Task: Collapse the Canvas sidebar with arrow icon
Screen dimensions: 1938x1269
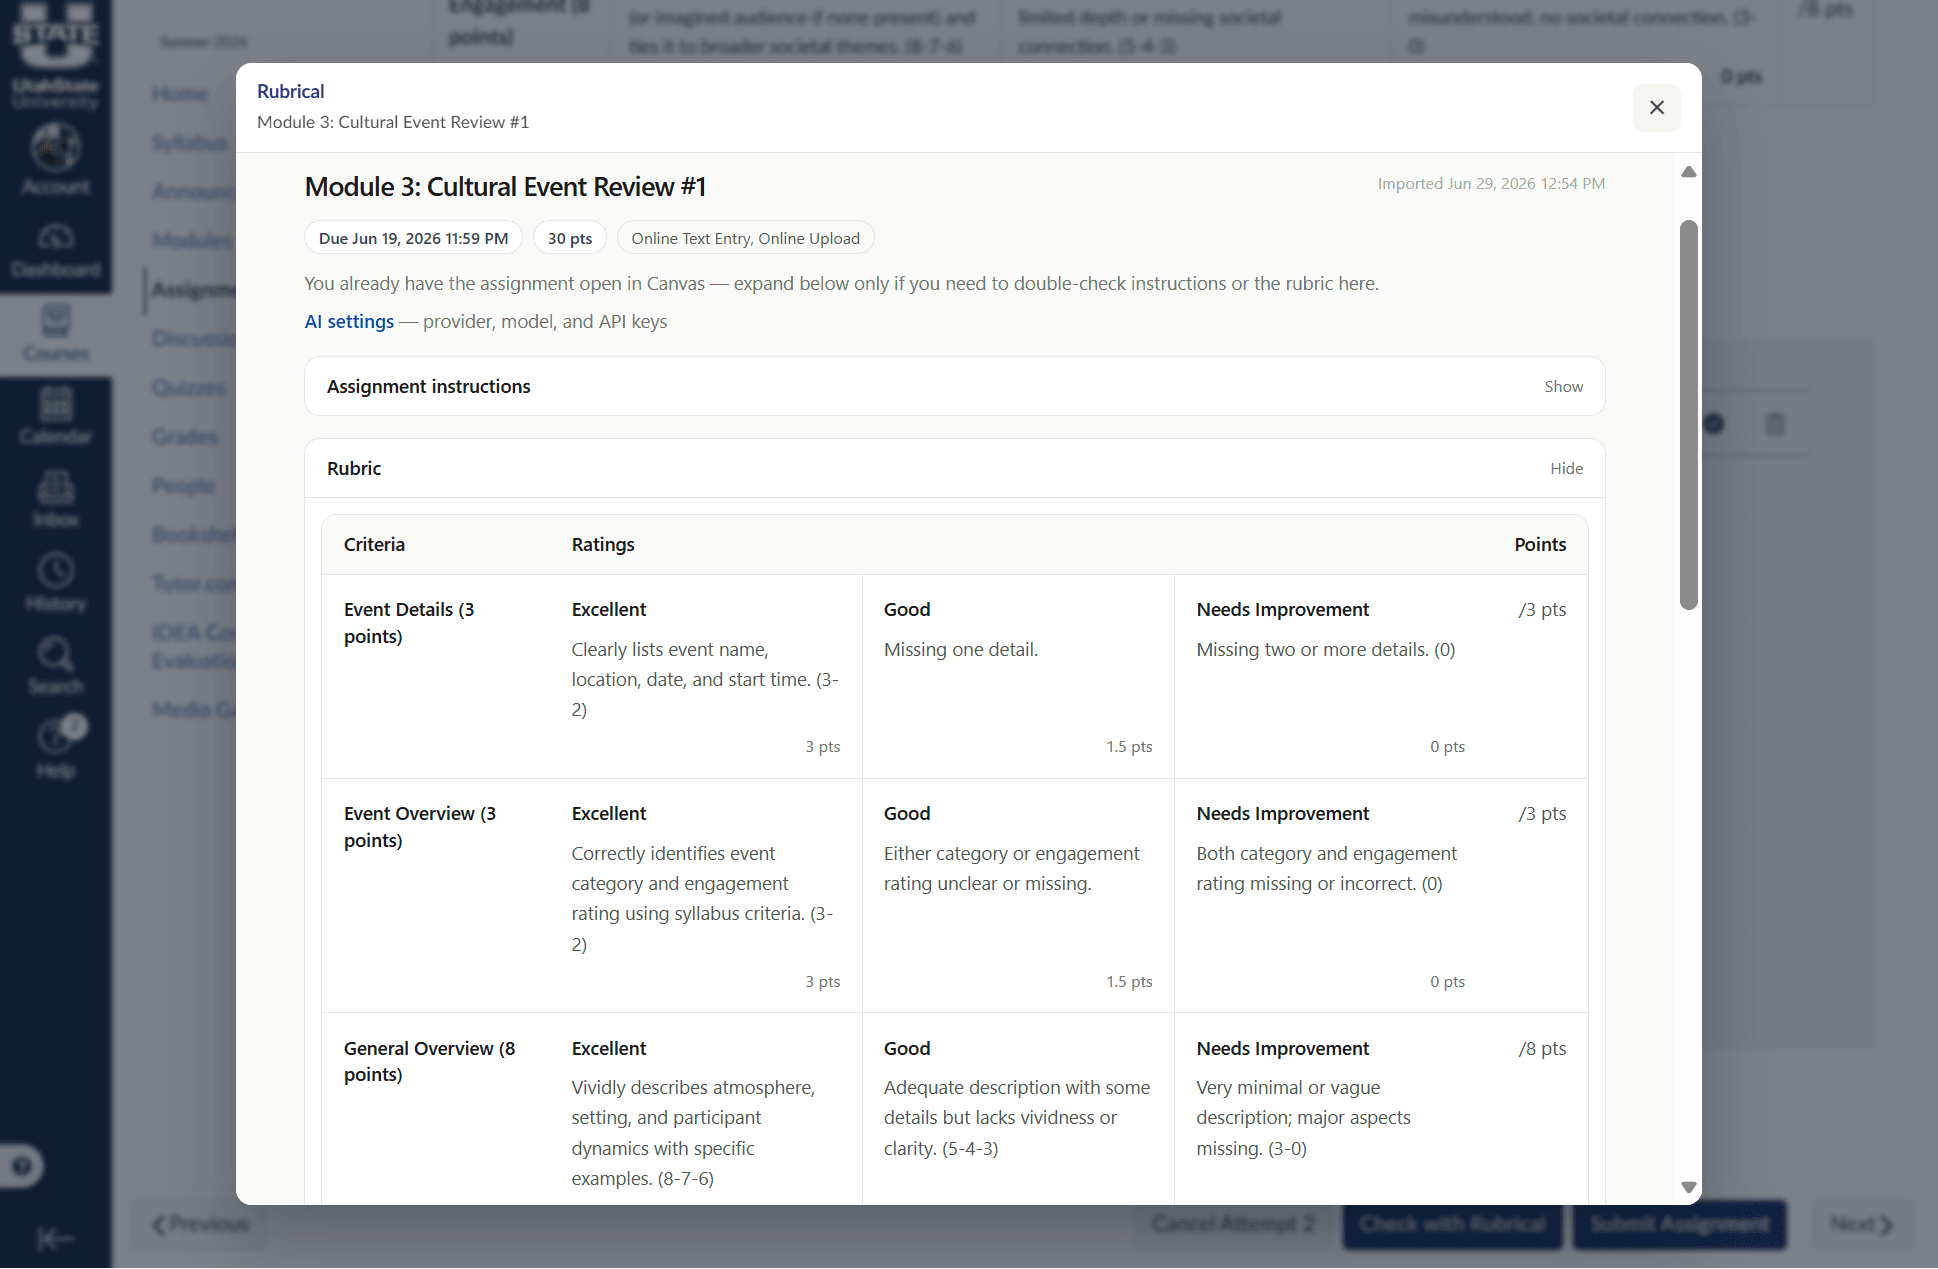Action: 55,1239
